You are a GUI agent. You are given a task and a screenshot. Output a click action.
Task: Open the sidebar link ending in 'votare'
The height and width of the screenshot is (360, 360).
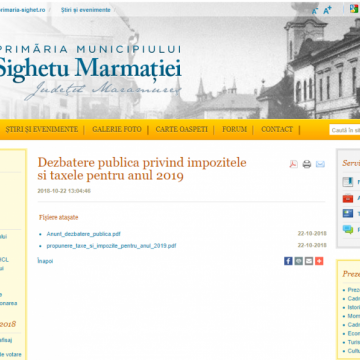pos(11,355)
